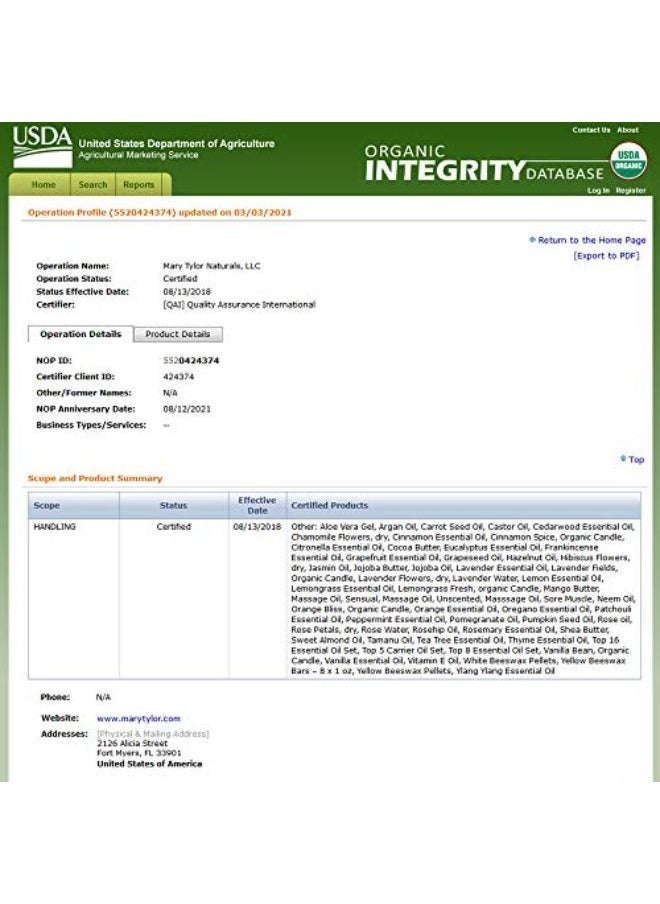Click the Contact Us link
The height and width of the screenshot is (904, 660).
[591, 130]
